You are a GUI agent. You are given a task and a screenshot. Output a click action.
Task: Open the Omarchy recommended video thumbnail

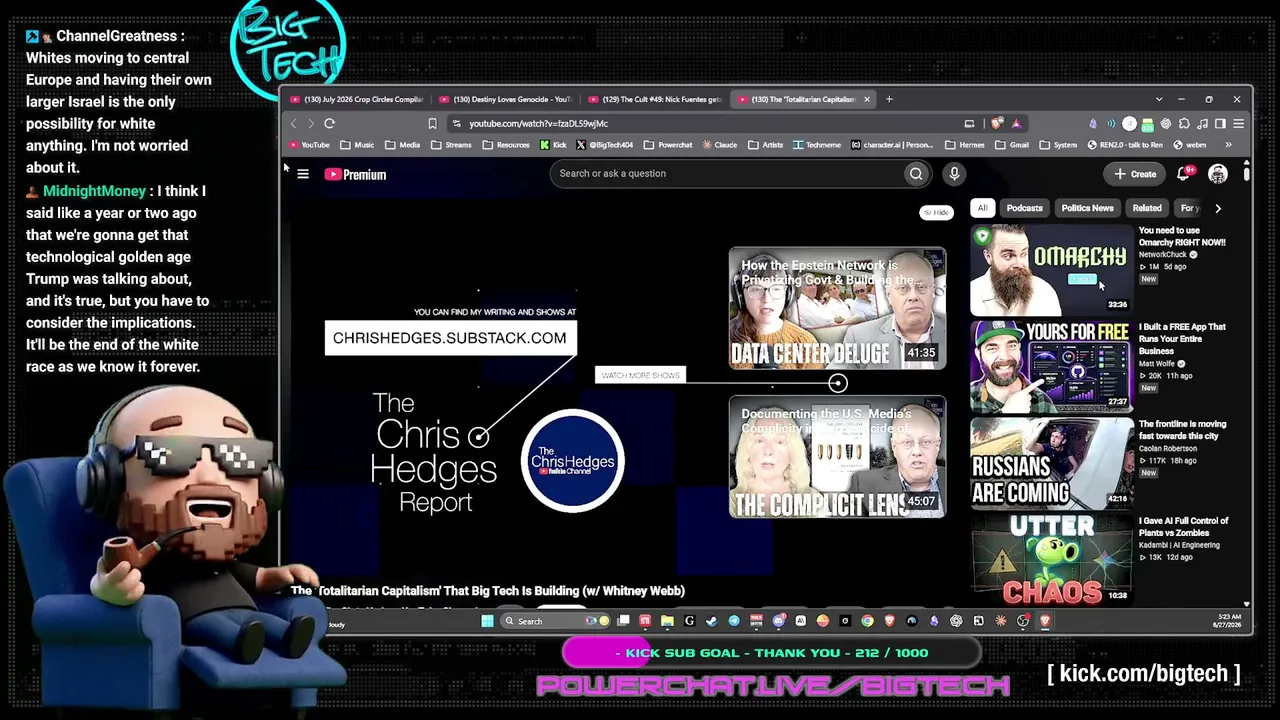[x=1050, y=269]
